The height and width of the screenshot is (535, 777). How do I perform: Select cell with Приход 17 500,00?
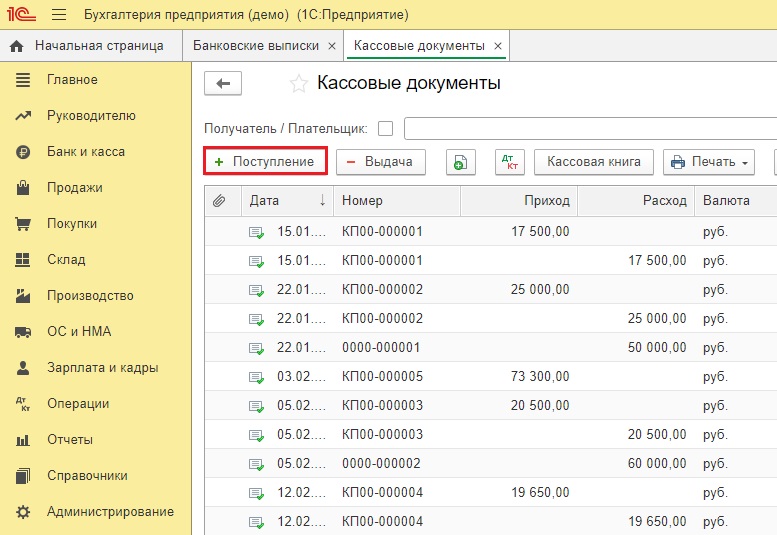(x=519, y=231)
